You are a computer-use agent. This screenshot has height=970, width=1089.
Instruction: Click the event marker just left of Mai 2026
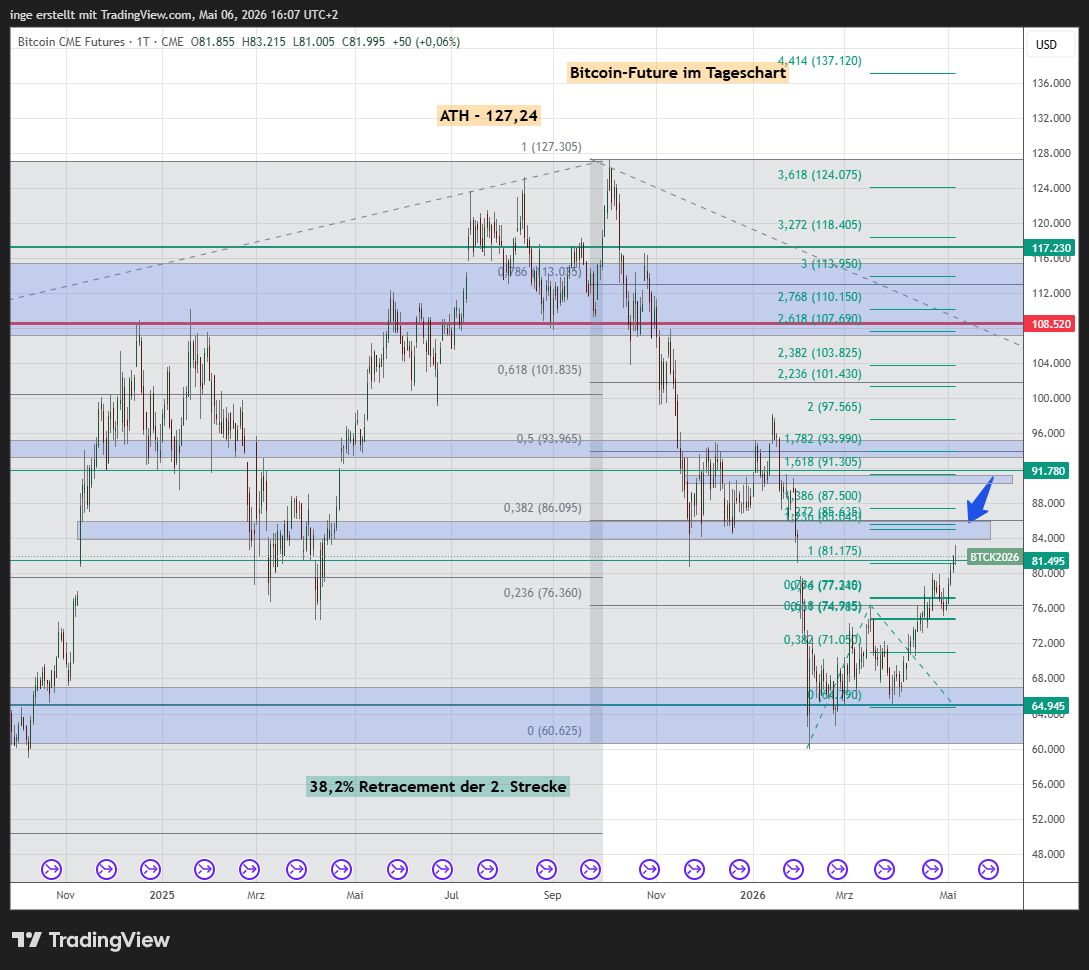932,869
